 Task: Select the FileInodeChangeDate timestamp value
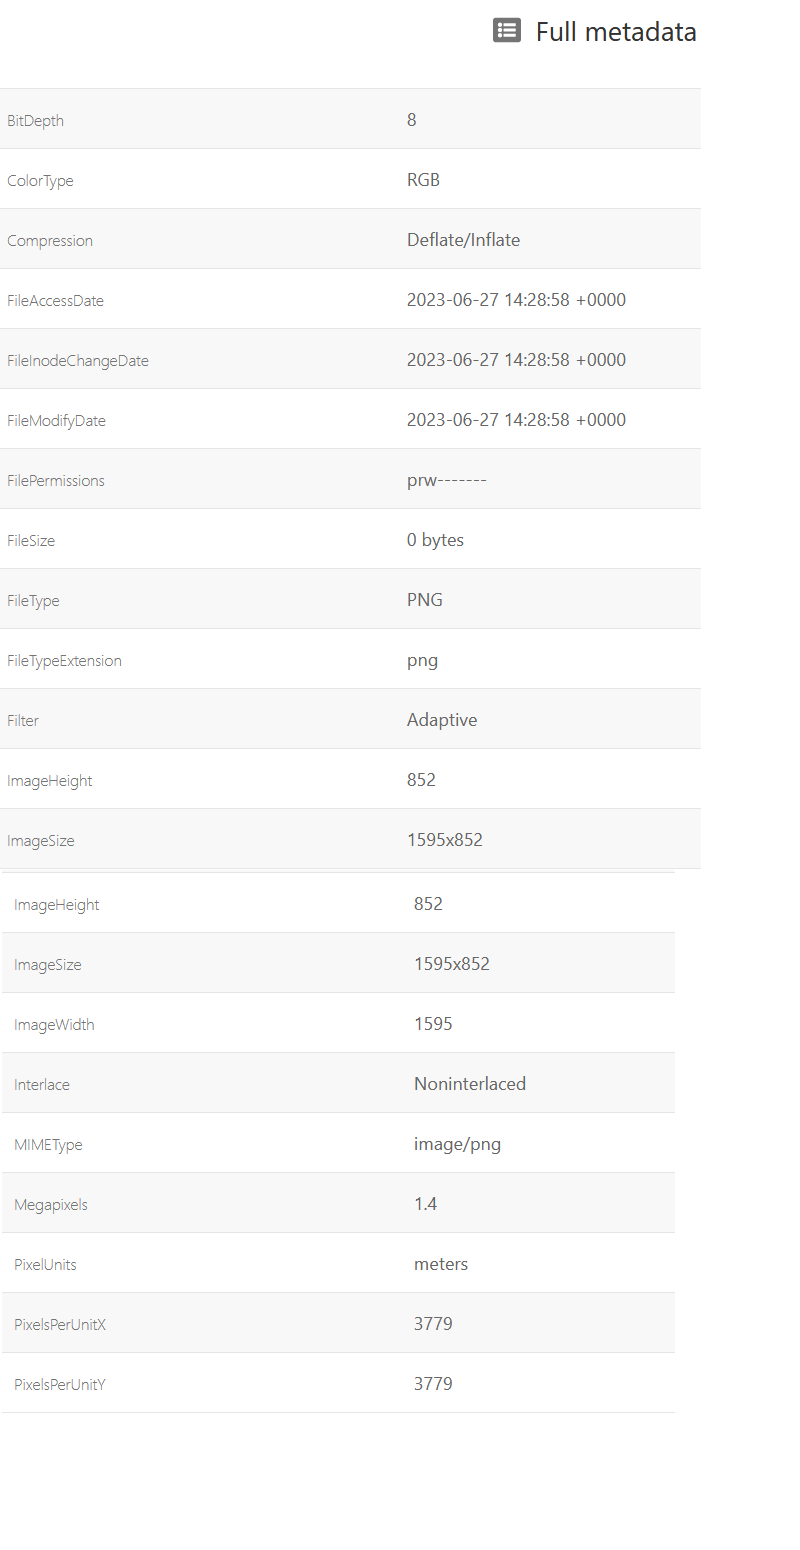click(516, 360)
